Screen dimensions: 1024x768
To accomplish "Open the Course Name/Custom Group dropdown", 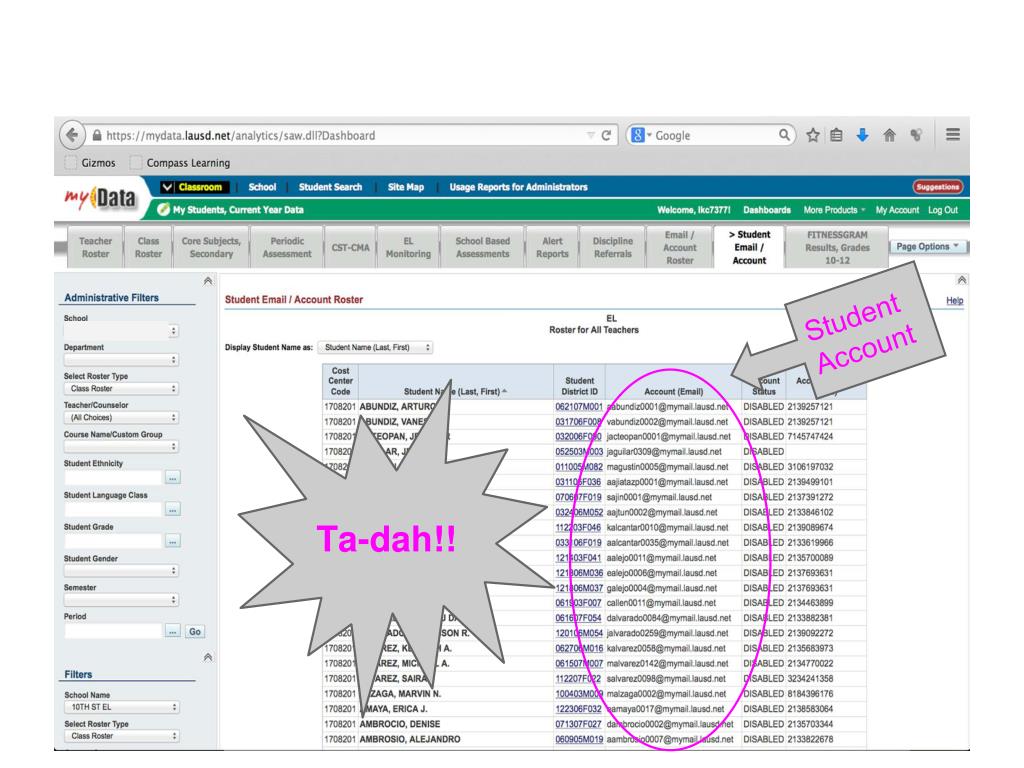I will tap(121, 447).
